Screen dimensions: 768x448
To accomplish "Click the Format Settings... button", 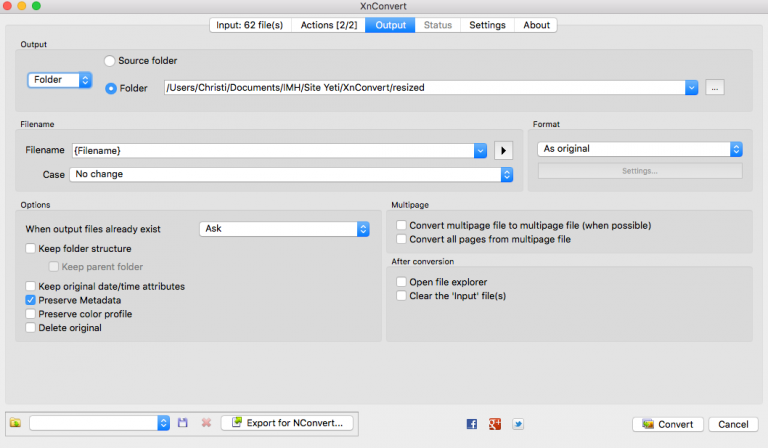I will [640, 171].
